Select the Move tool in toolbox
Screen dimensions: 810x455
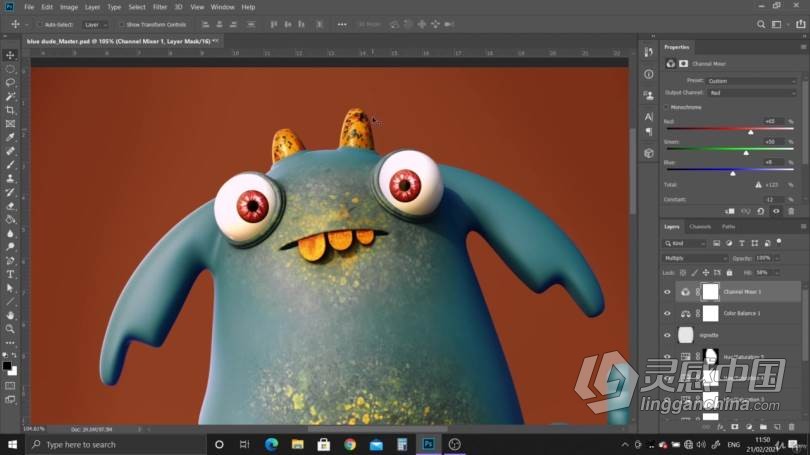(10, 55)
